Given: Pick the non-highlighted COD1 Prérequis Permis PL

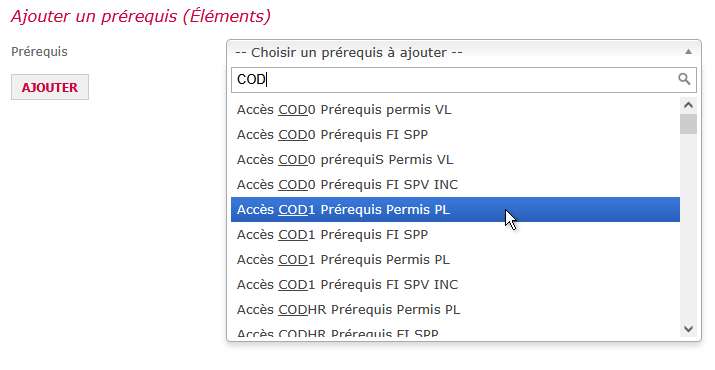Looking at the screenshot, I should tap(455, 260).
